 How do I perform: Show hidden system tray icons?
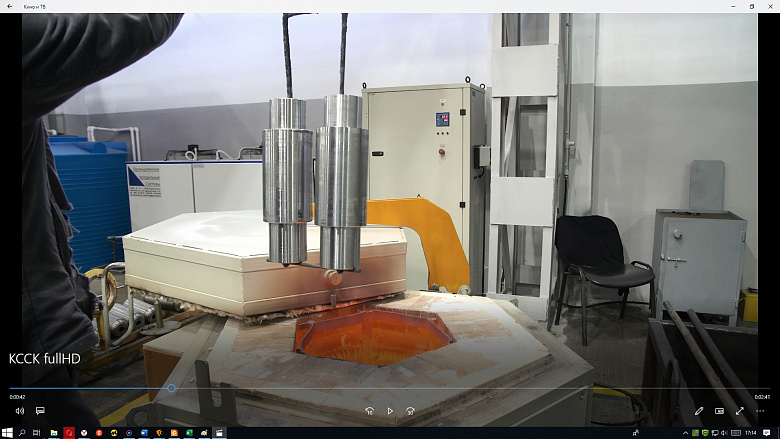(x=686, y=432)
